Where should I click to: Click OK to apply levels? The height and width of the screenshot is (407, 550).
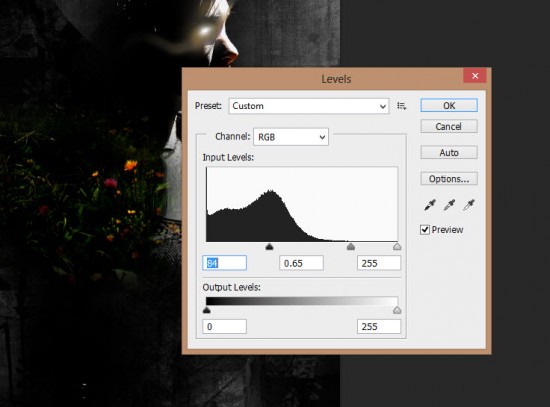pyautogui.click(x=449, y=106)
